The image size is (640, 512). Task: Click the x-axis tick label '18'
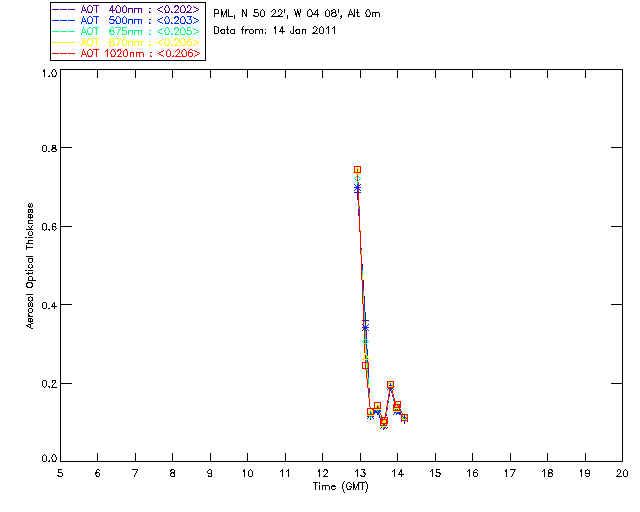click(x=547, y=473)
